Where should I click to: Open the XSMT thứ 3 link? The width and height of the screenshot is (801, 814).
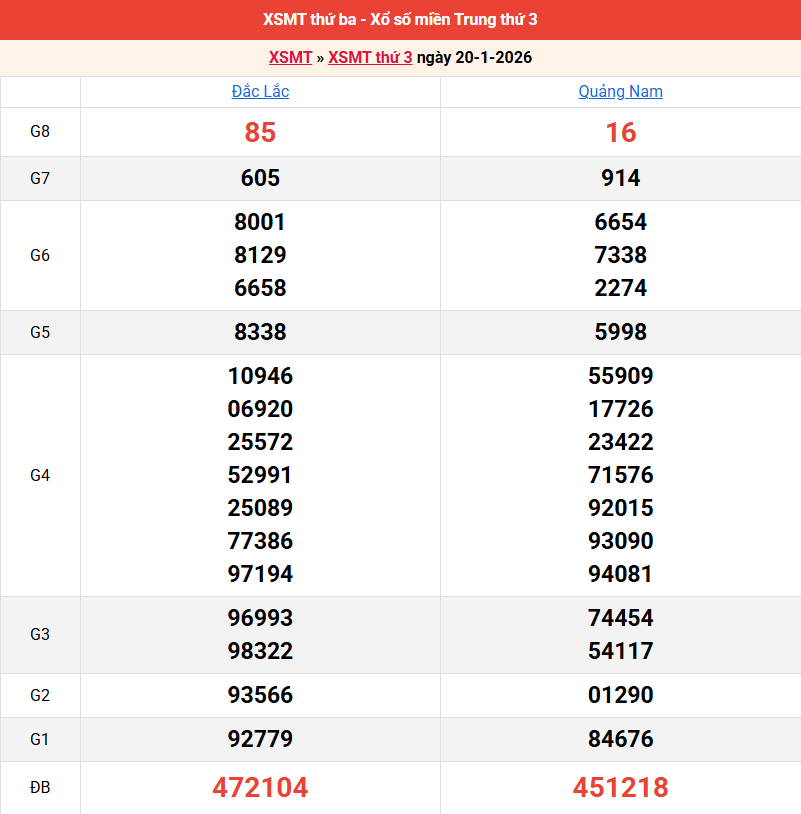pyautogui.click(x=370, y=57)
